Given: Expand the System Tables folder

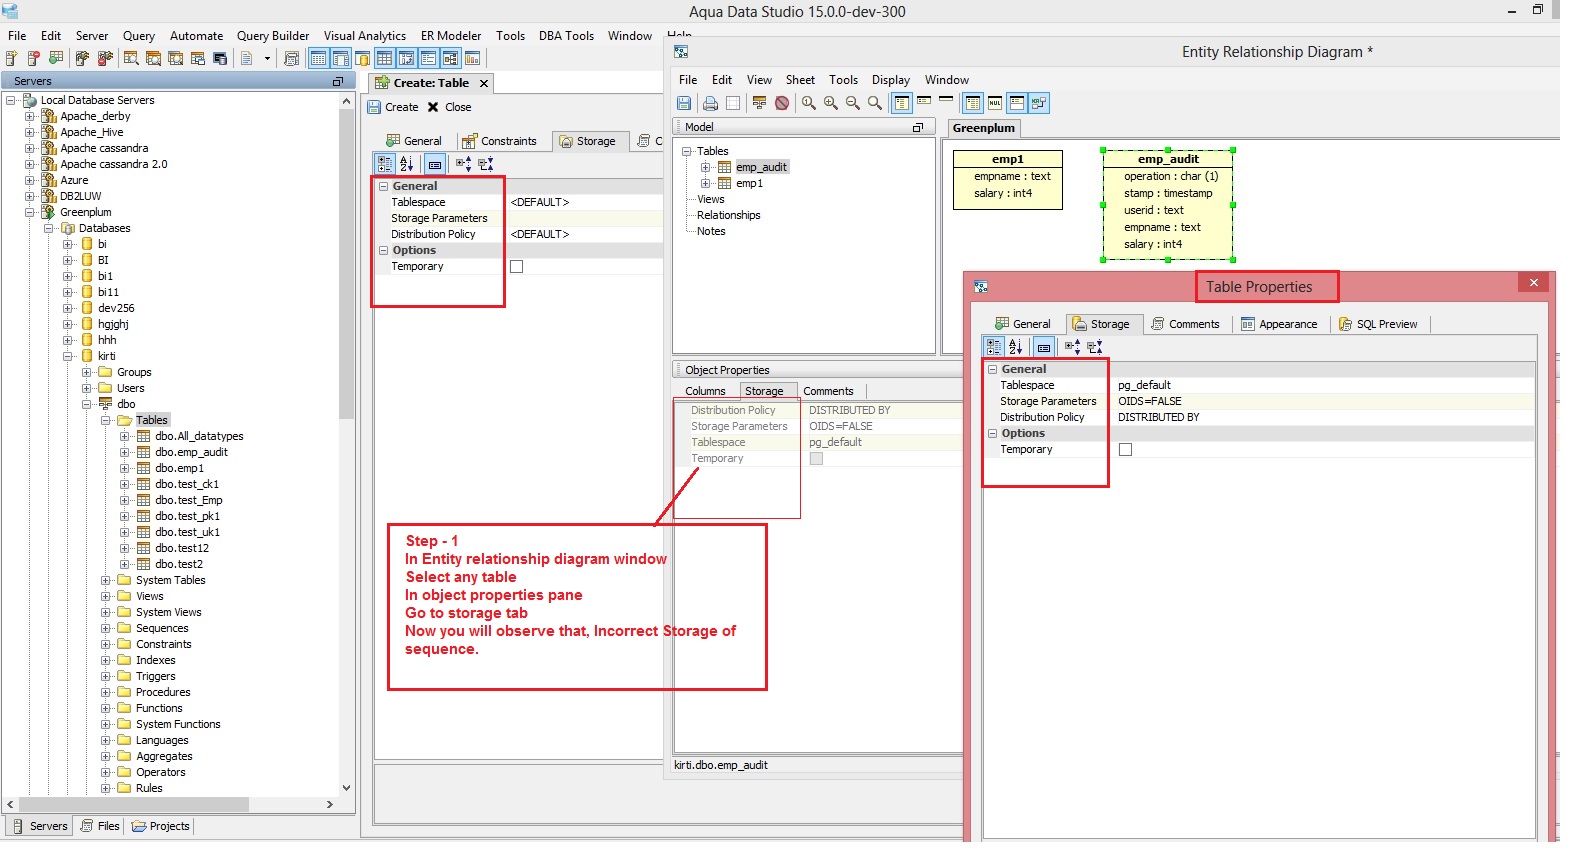Looking at the screenshot, I should (106, 580).
